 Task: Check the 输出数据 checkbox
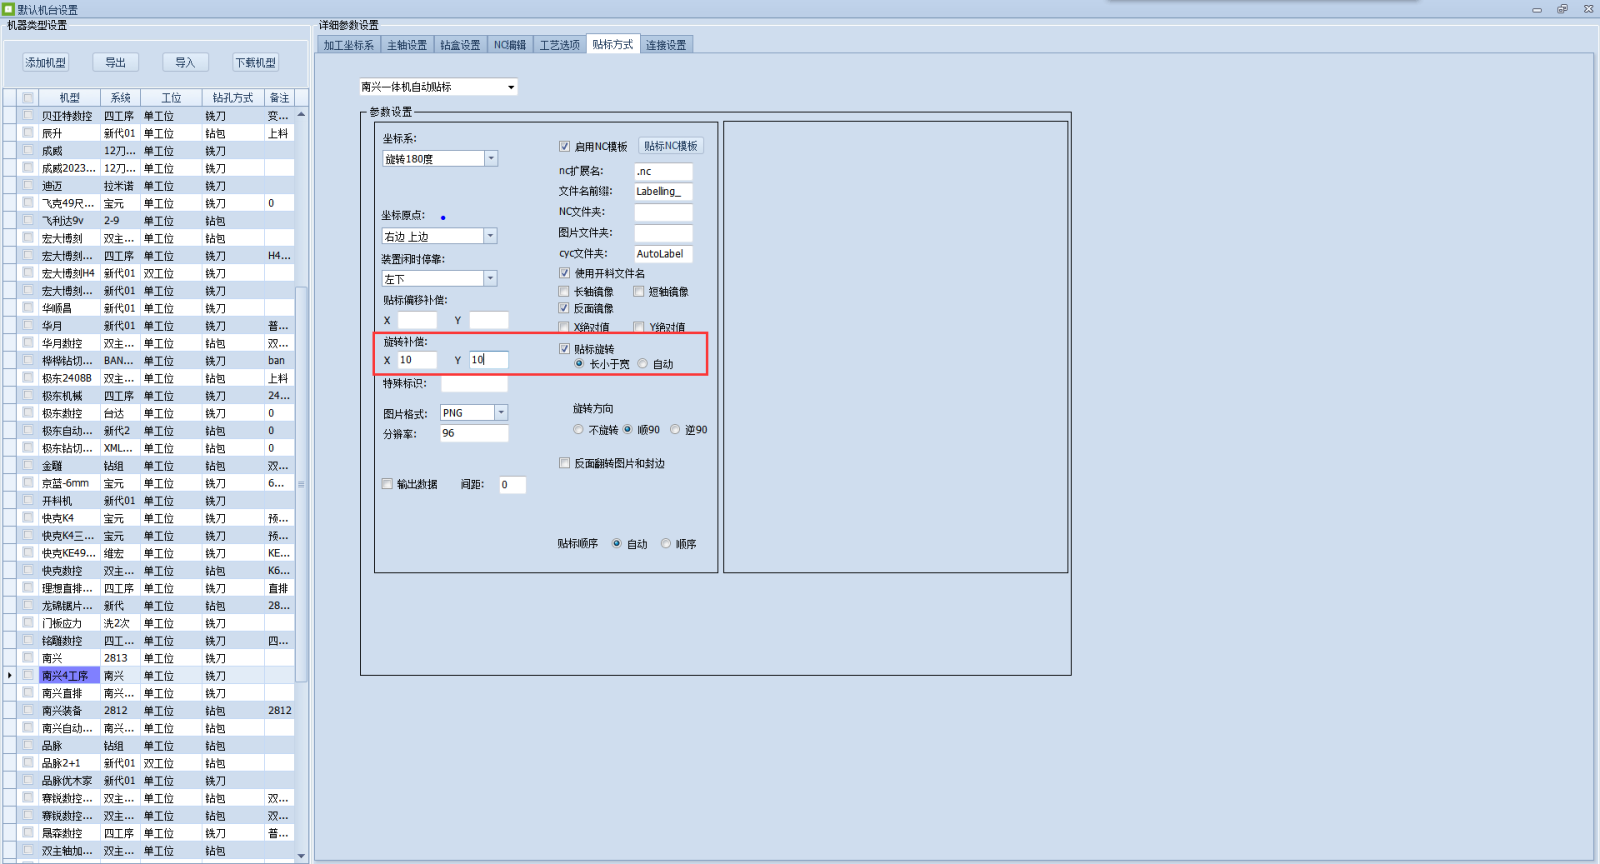point(387,484)
